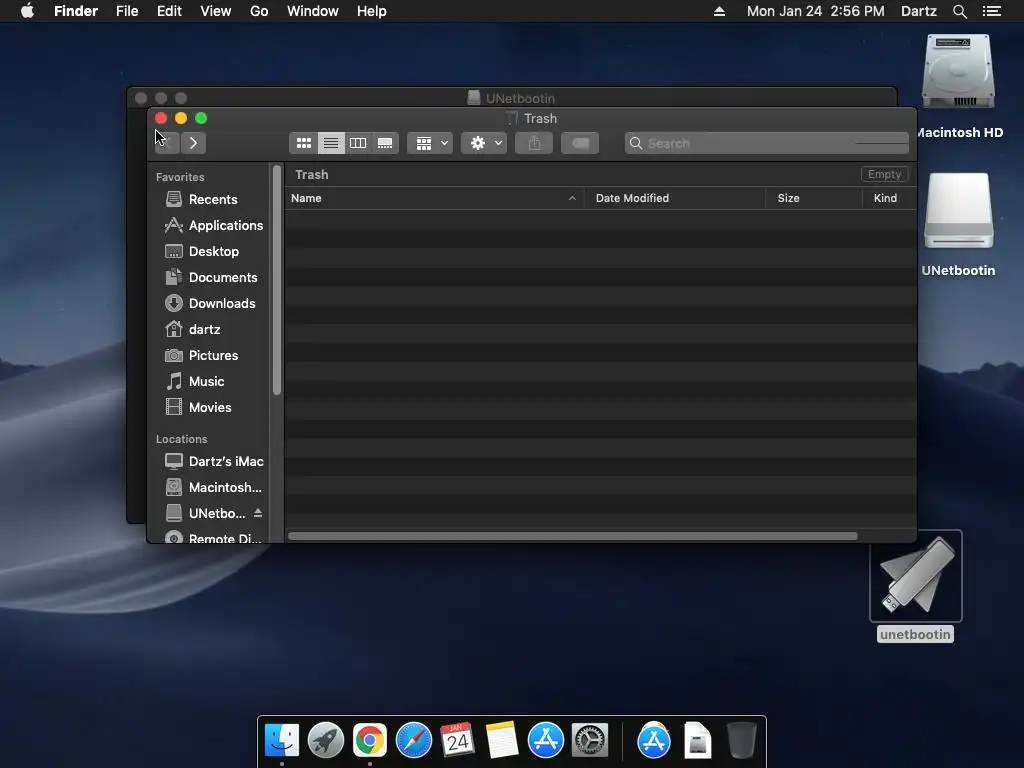The width and height of the screenshot is (1024, 768).
Task: Click the Empty trash button
Action: (884, 174)
